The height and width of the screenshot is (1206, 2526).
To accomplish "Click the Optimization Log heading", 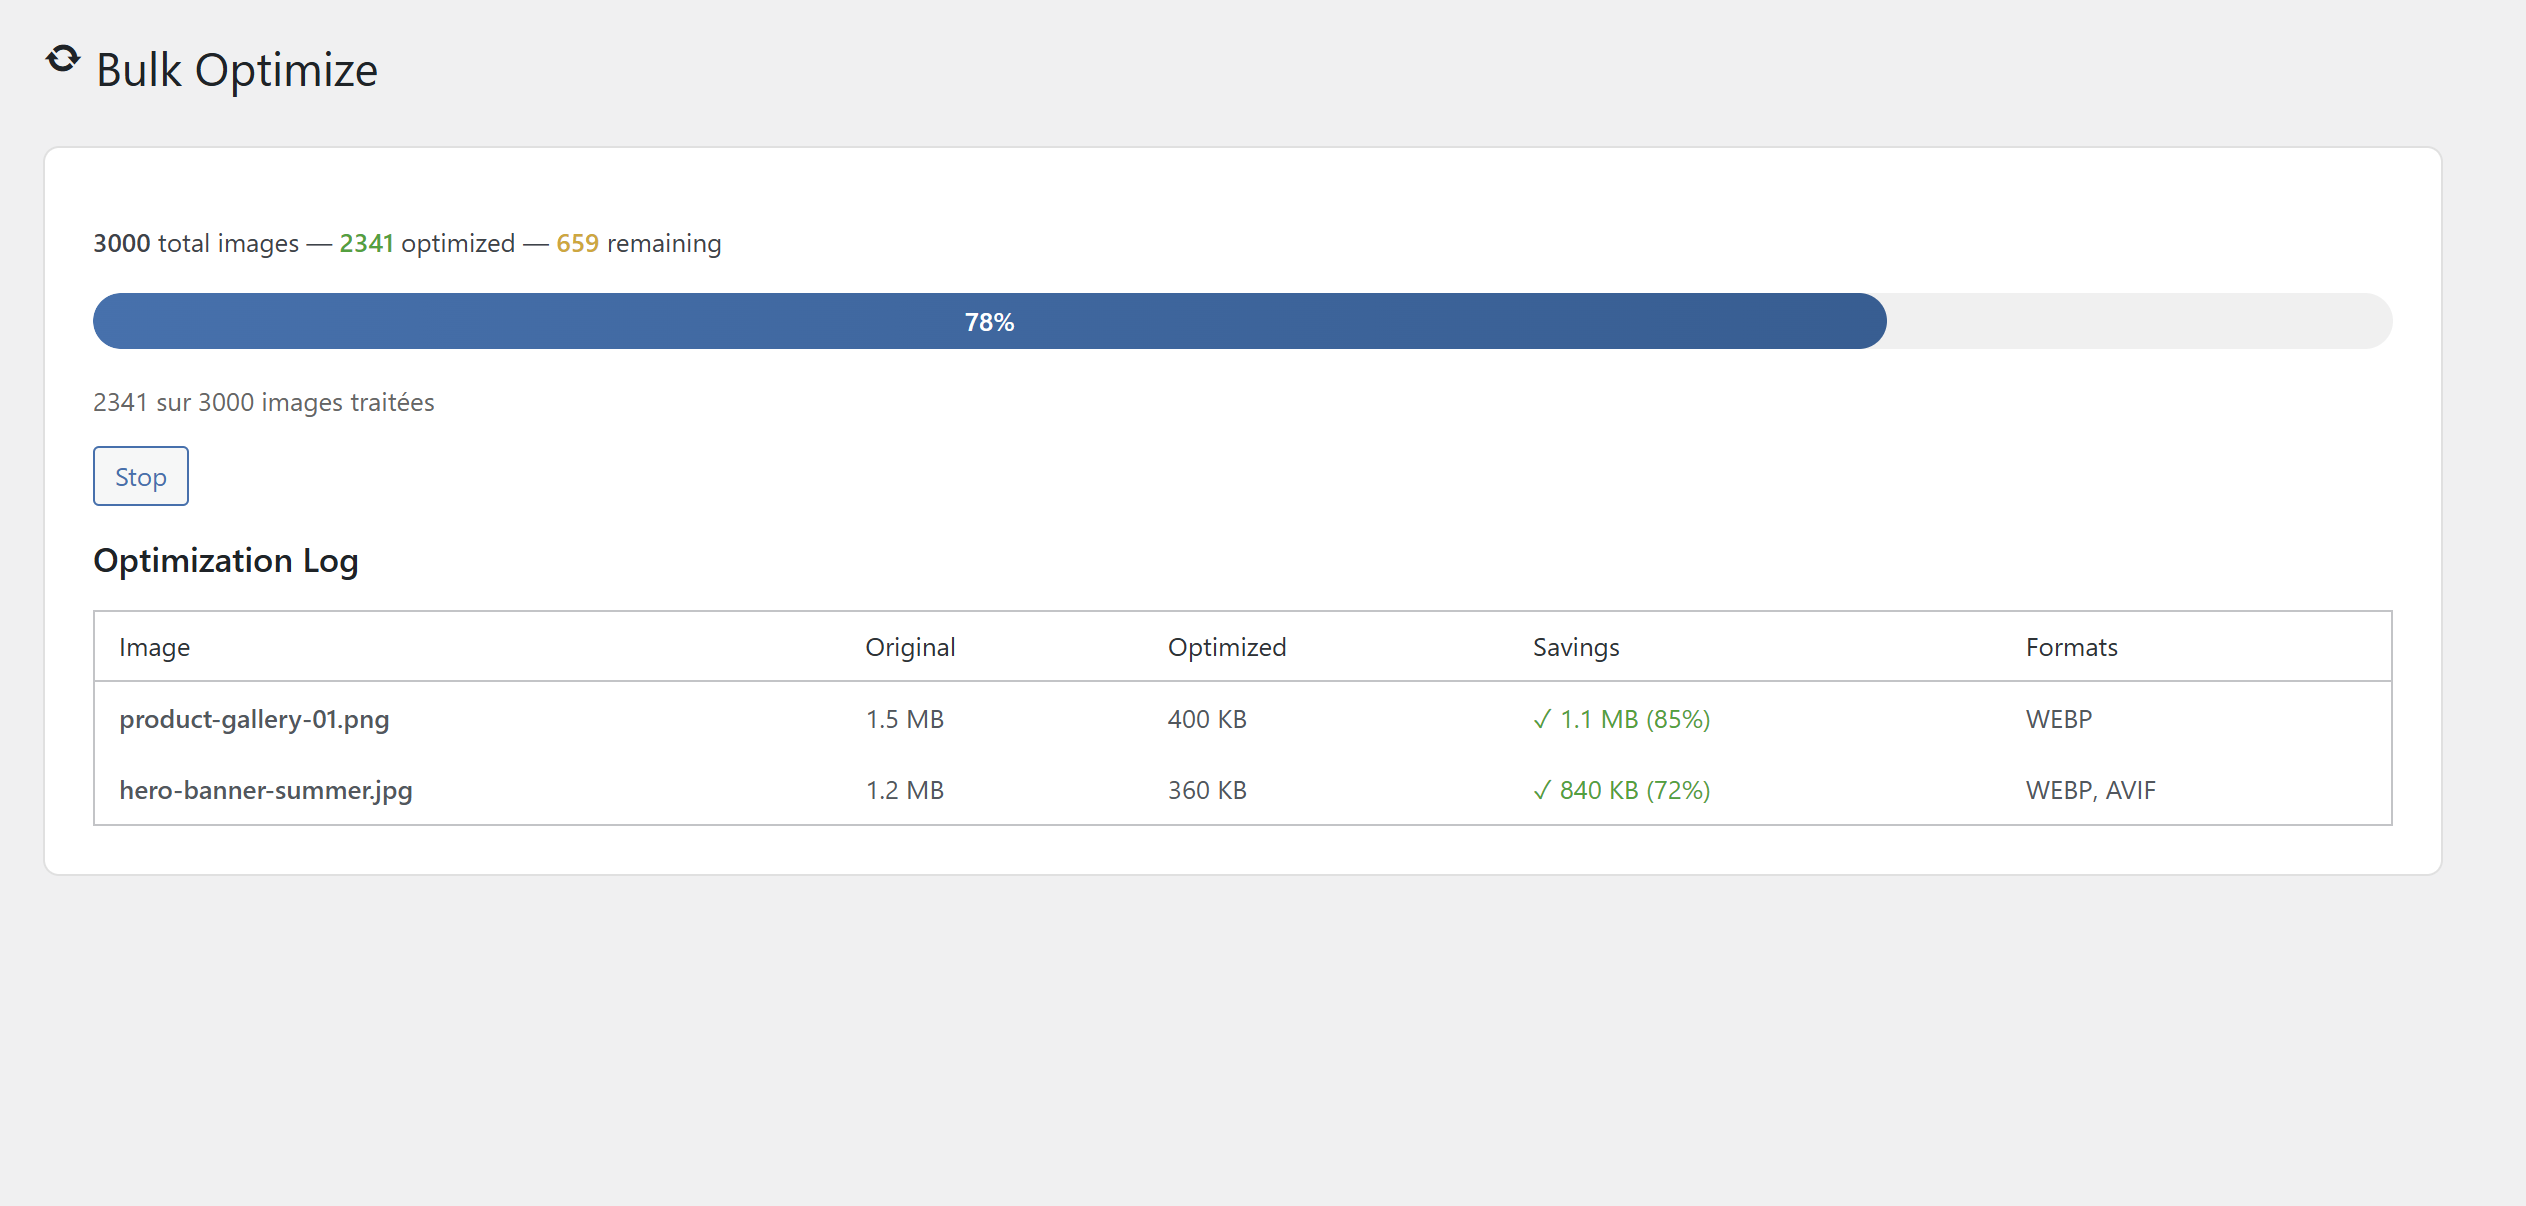I will (x=226, y=561).
